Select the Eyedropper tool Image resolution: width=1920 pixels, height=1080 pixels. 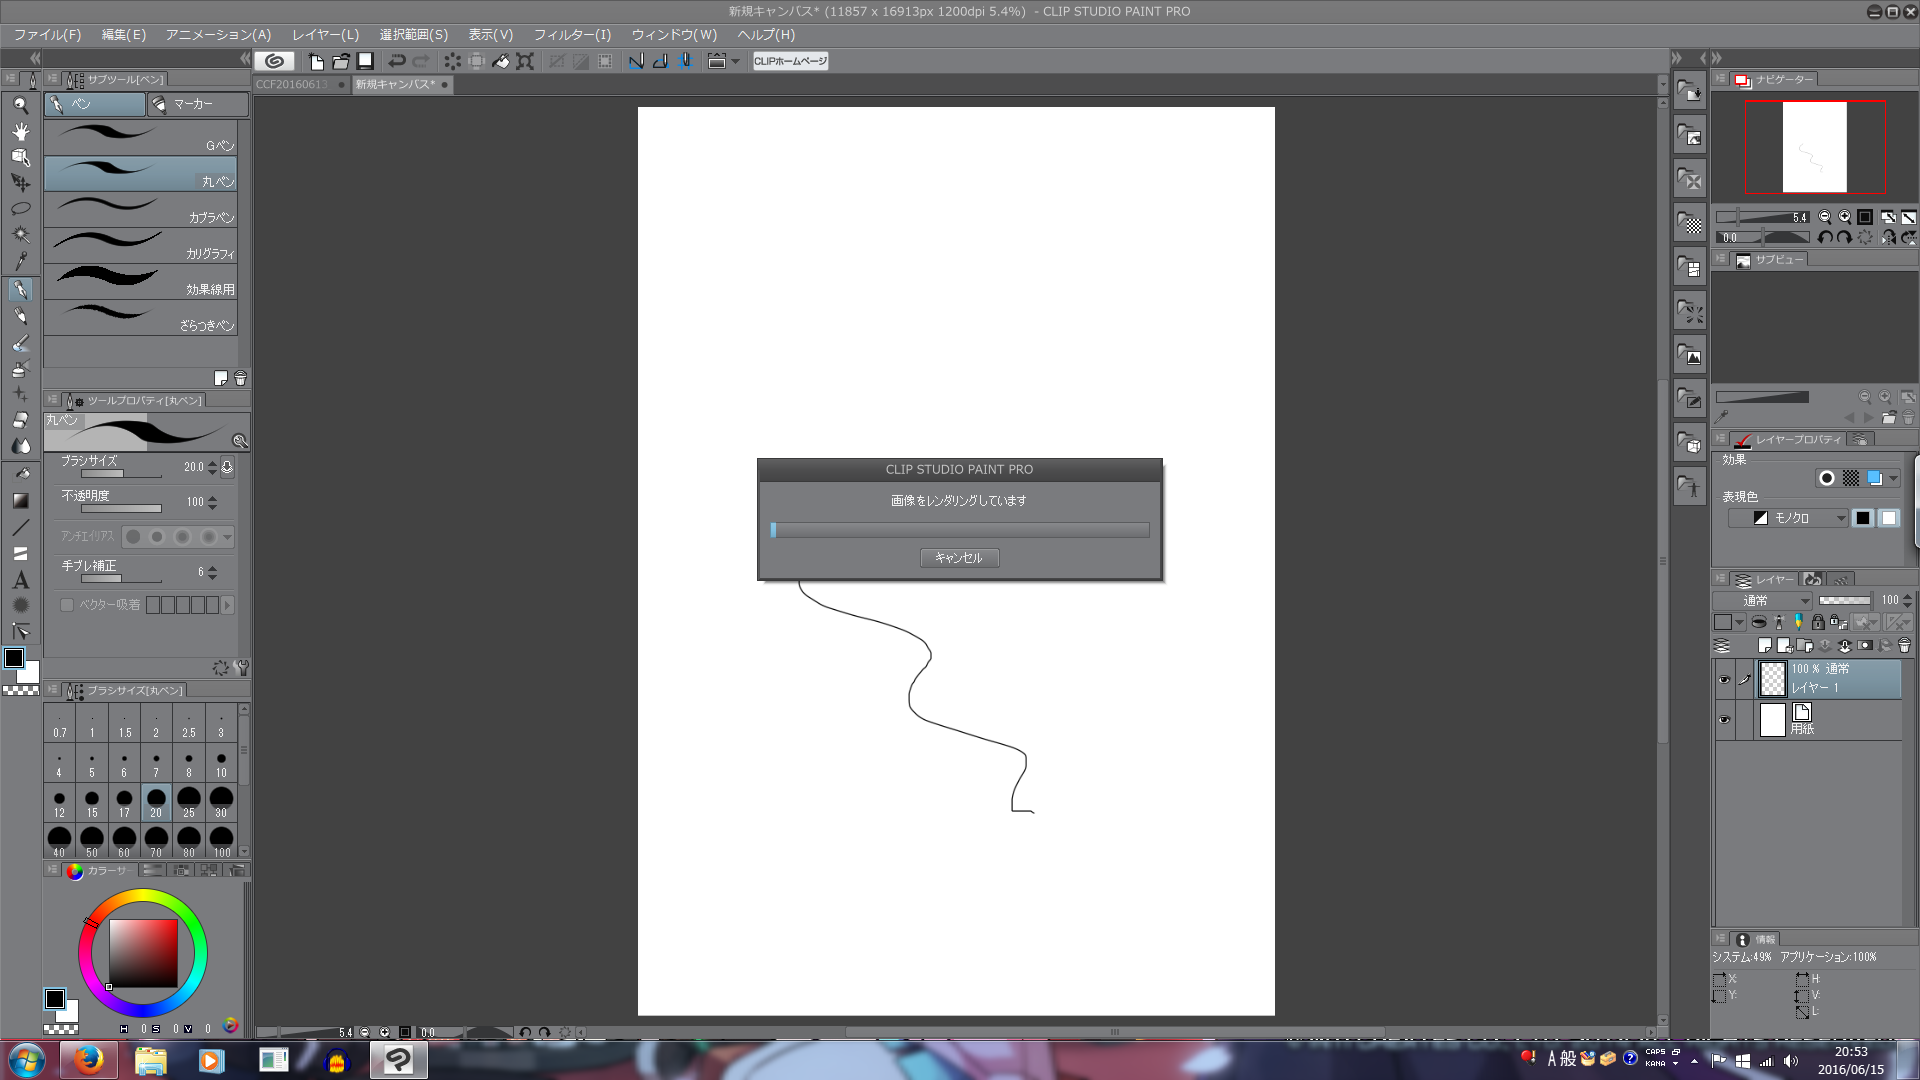20,261
